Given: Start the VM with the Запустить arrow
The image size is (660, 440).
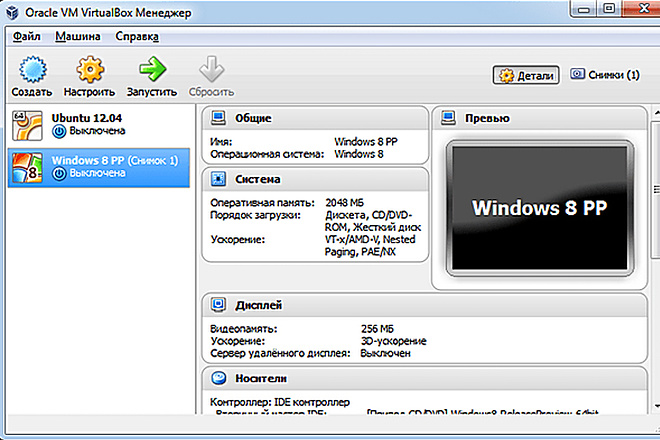Looking at the screenshot, I should [152, 68].
